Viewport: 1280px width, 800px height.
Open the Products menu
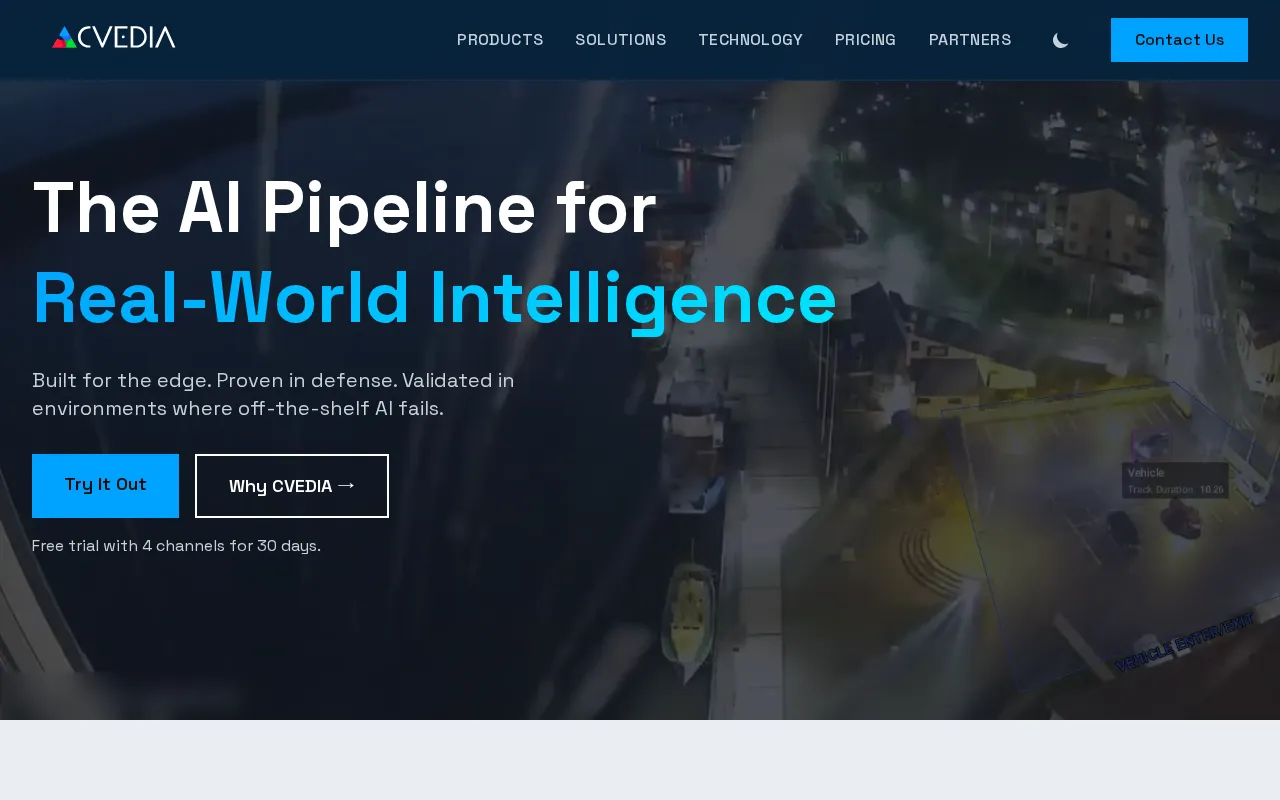[500, 40]
